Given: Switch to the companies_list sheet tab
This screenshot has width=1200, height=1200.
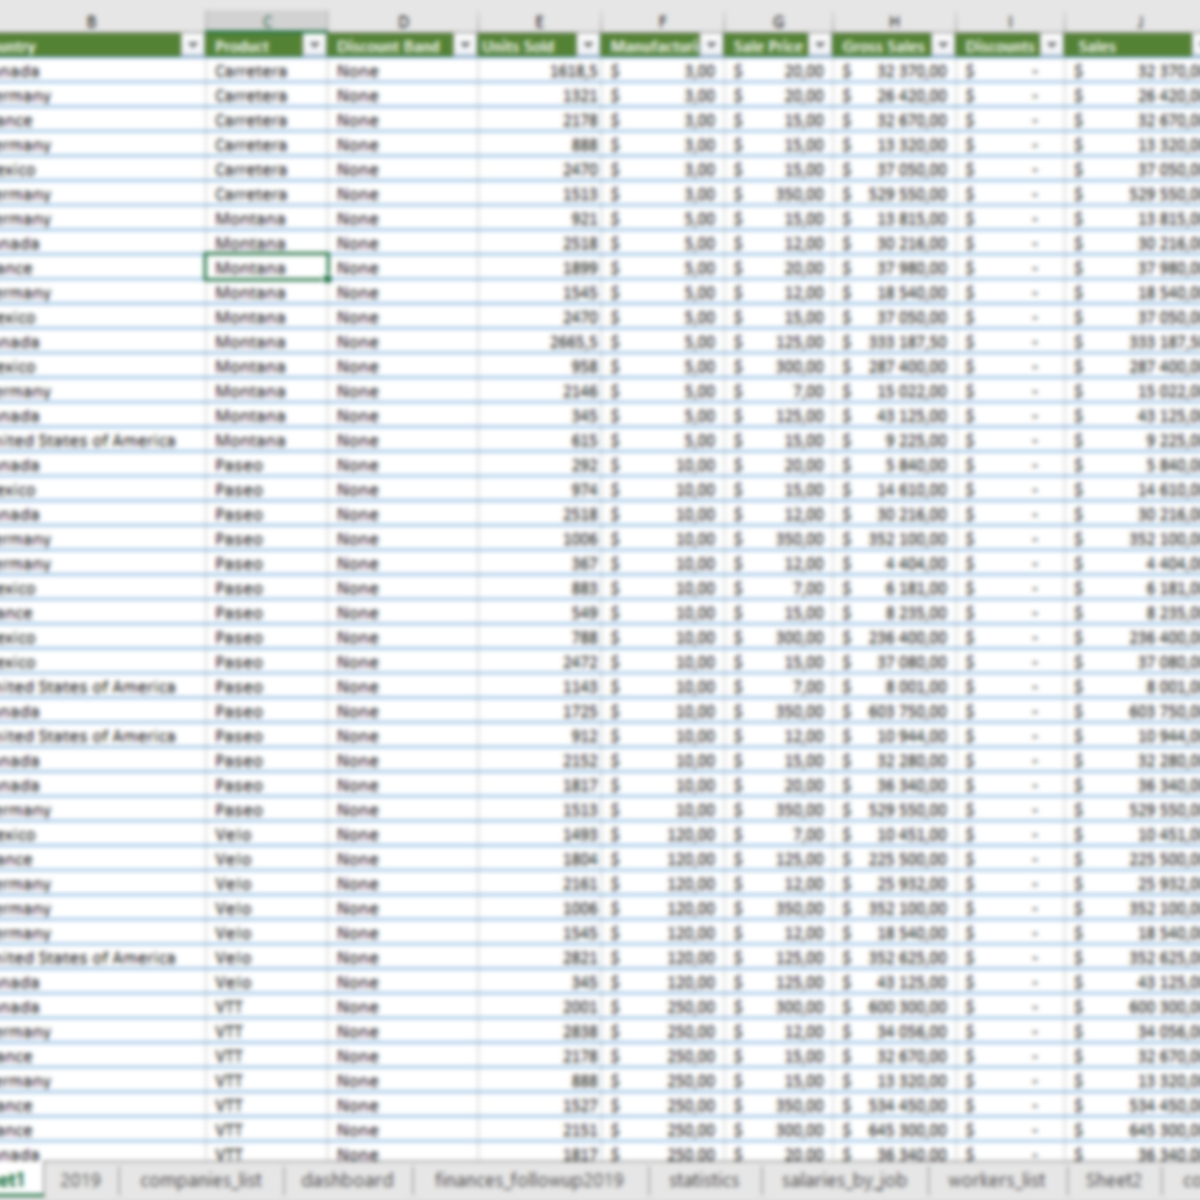Looking at the screenshot, I should pos(200,1180).
